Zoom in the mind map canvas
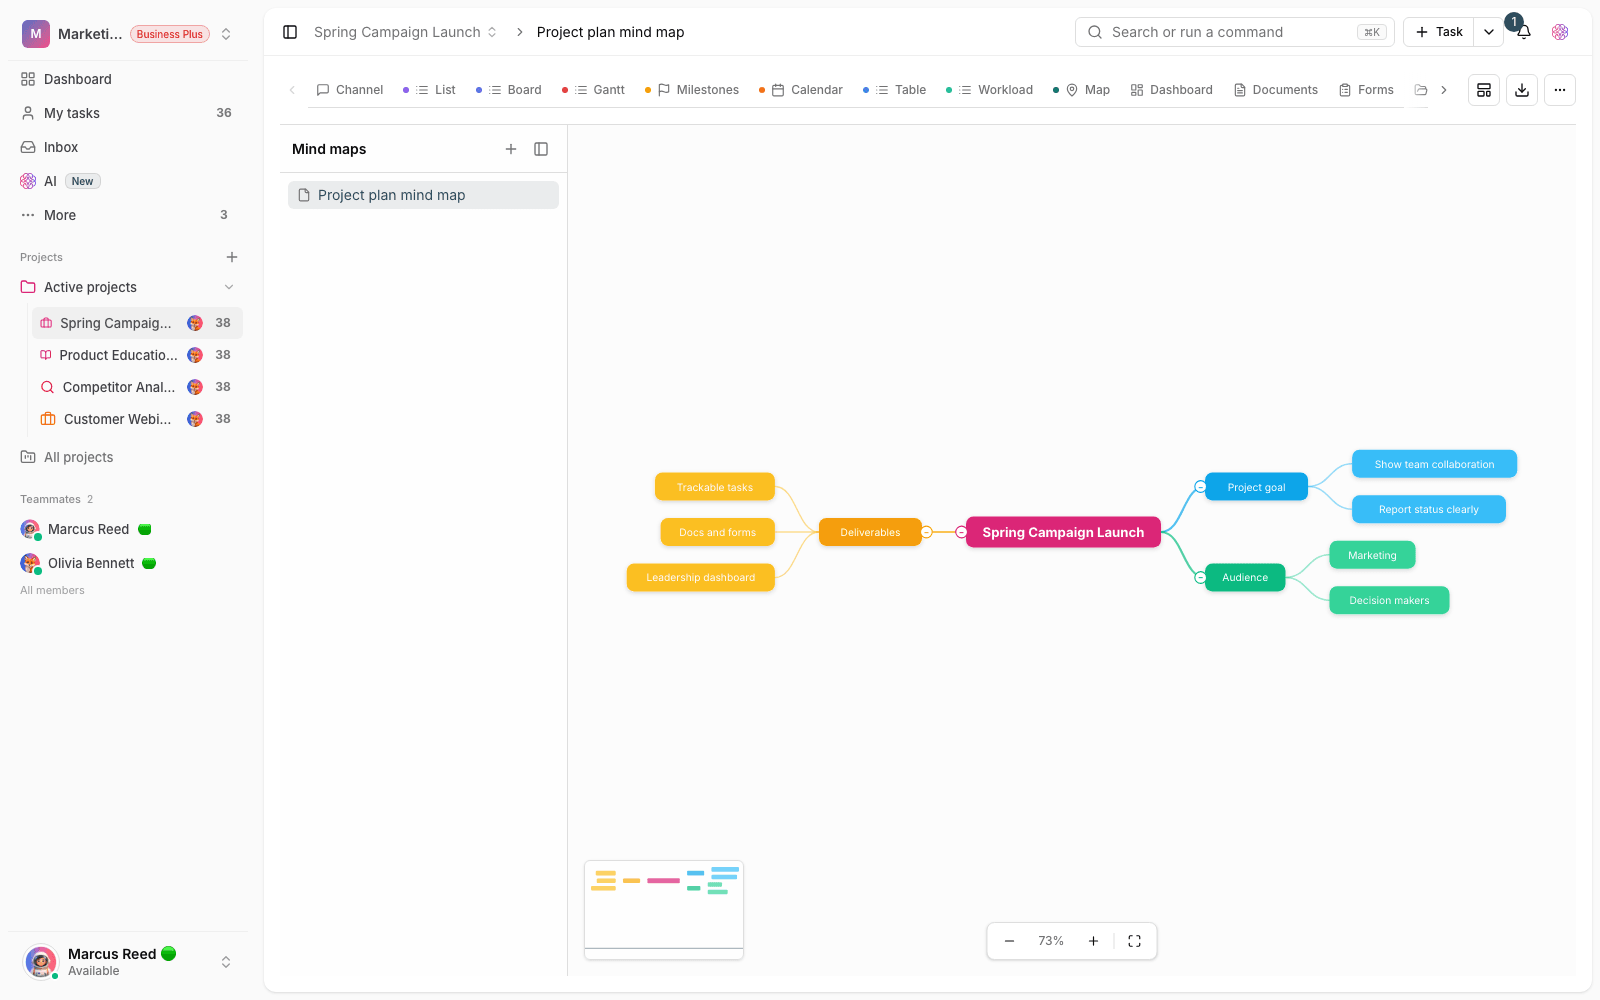Screen dimensions: 1600x1000 [1093, 941]
